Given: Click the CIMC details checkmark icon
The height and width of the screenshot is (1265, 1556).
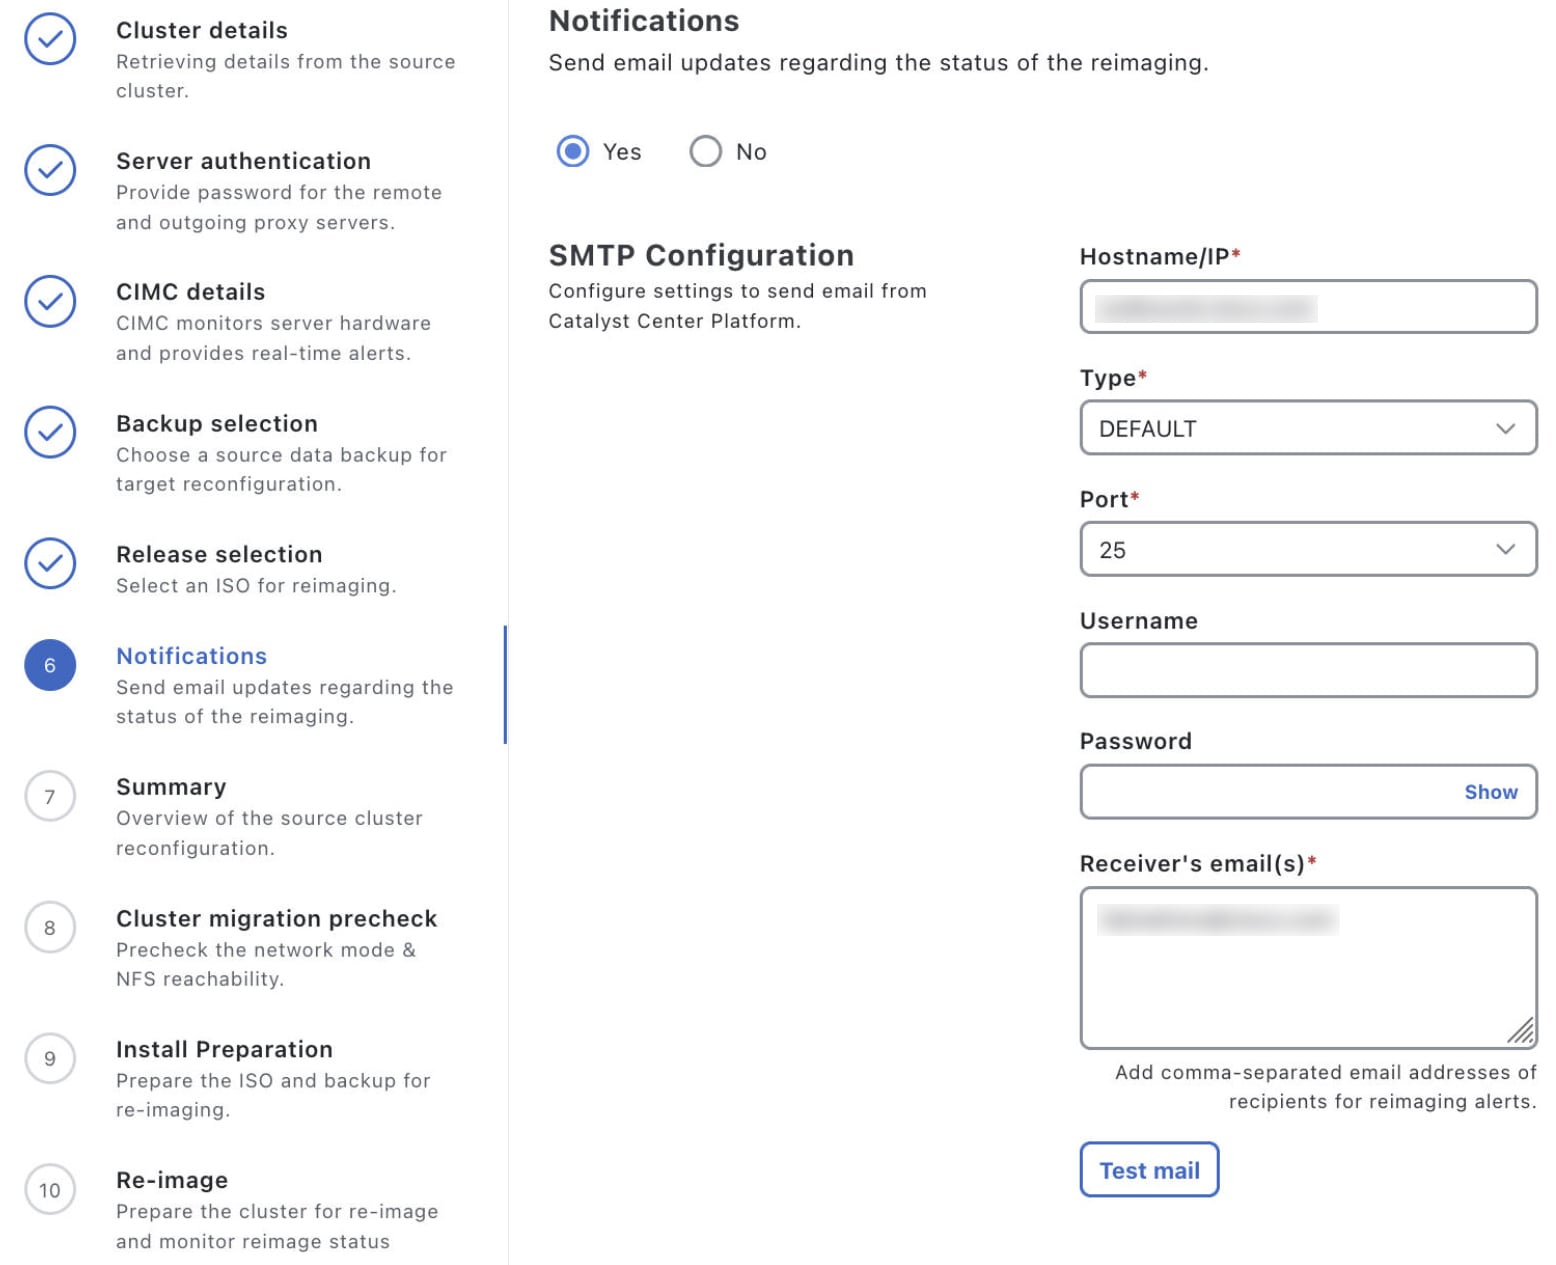Looking at the screenshot, I should click(x=50, y=301).
